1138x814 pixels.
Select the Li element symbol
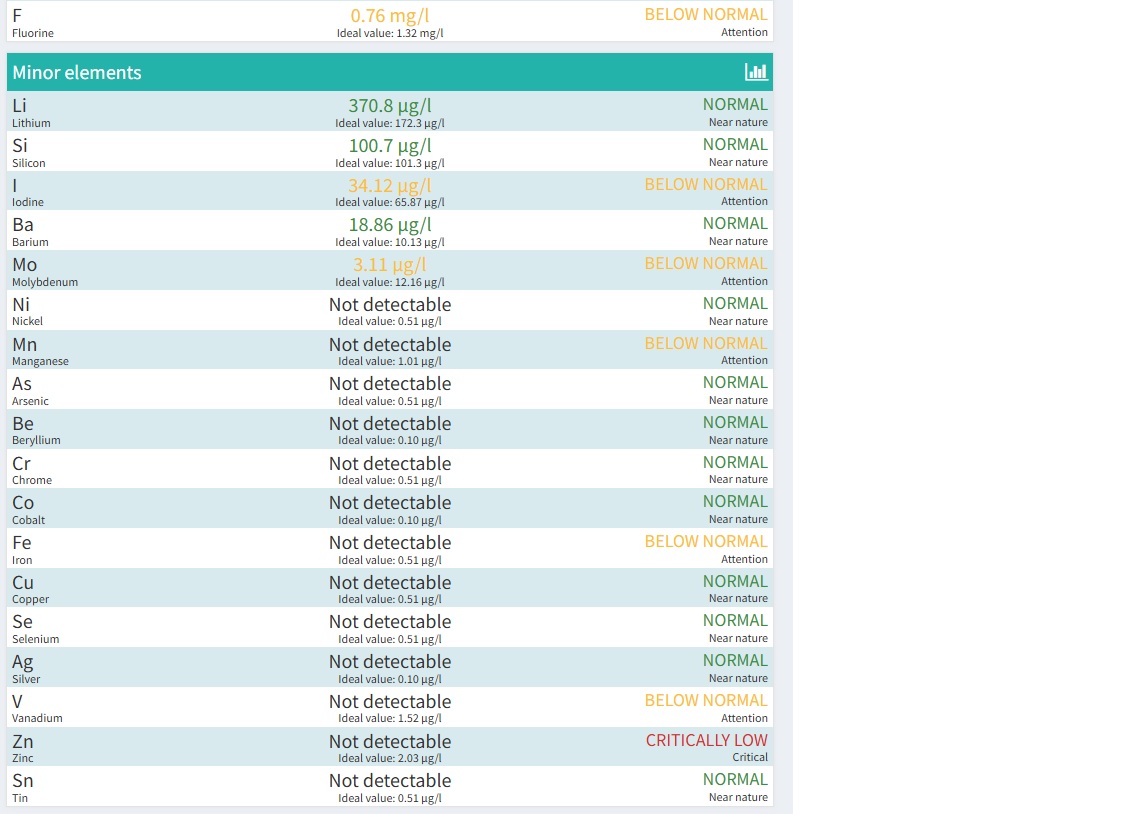tap(20, 106)
